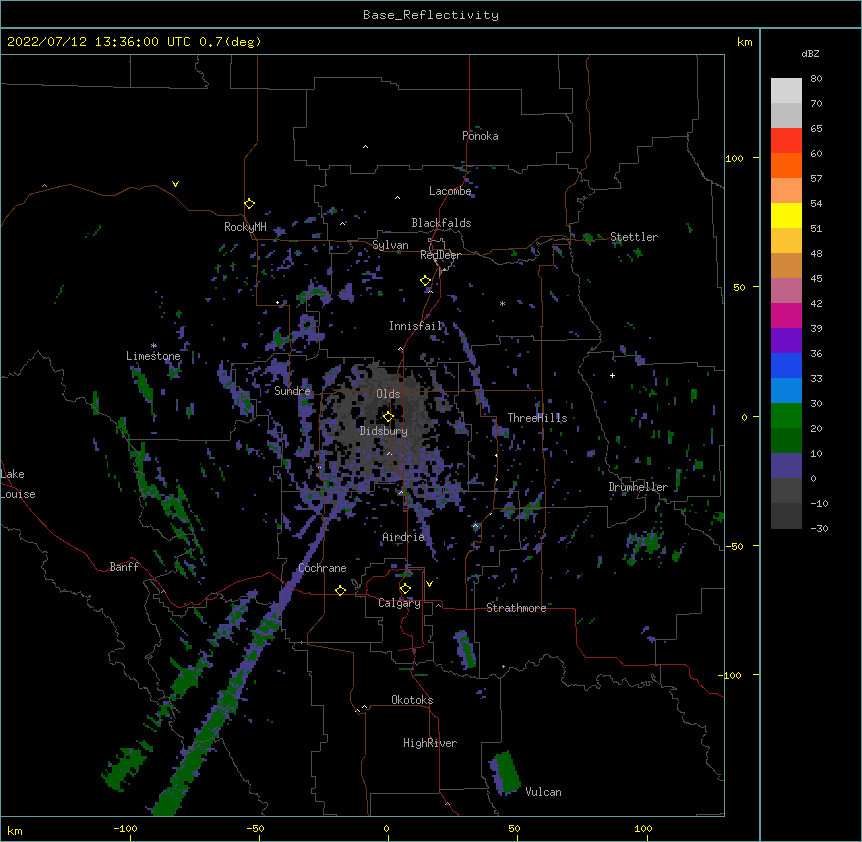Click the Sundre label
The image size is (862, 842).
pos(292,391)
